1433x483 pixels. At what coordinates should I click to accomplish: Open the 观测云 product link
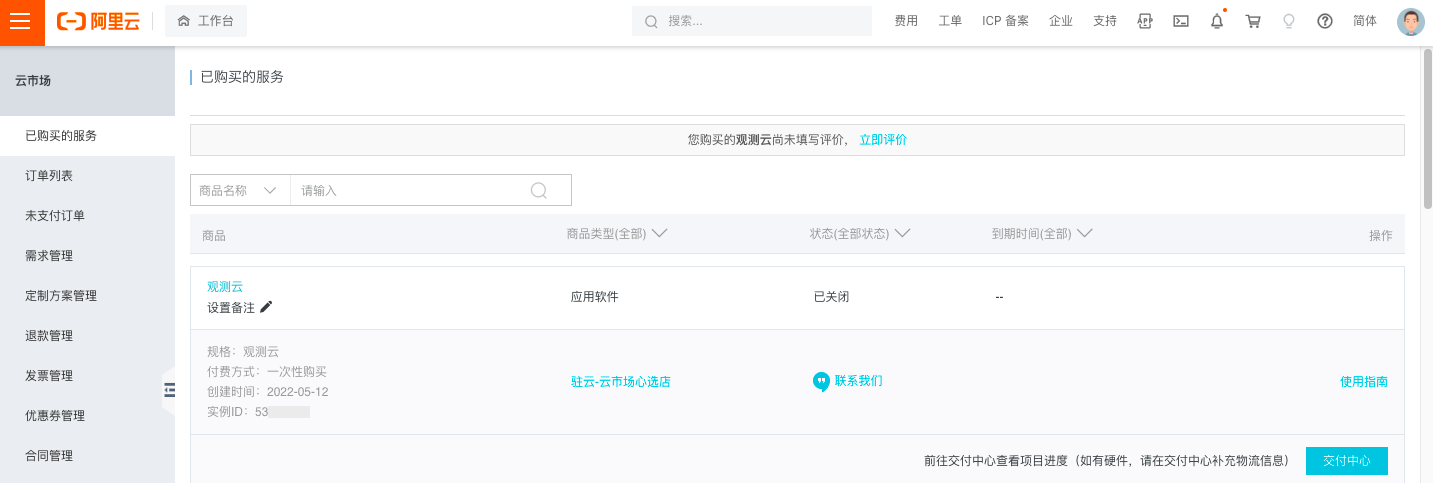coord(225,287)
